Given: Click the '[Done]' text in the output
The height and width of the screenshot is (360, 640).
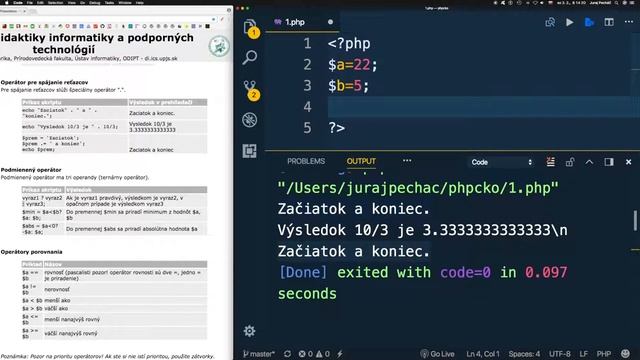Looking at the screenshot, I should click(x=303, y=272).
